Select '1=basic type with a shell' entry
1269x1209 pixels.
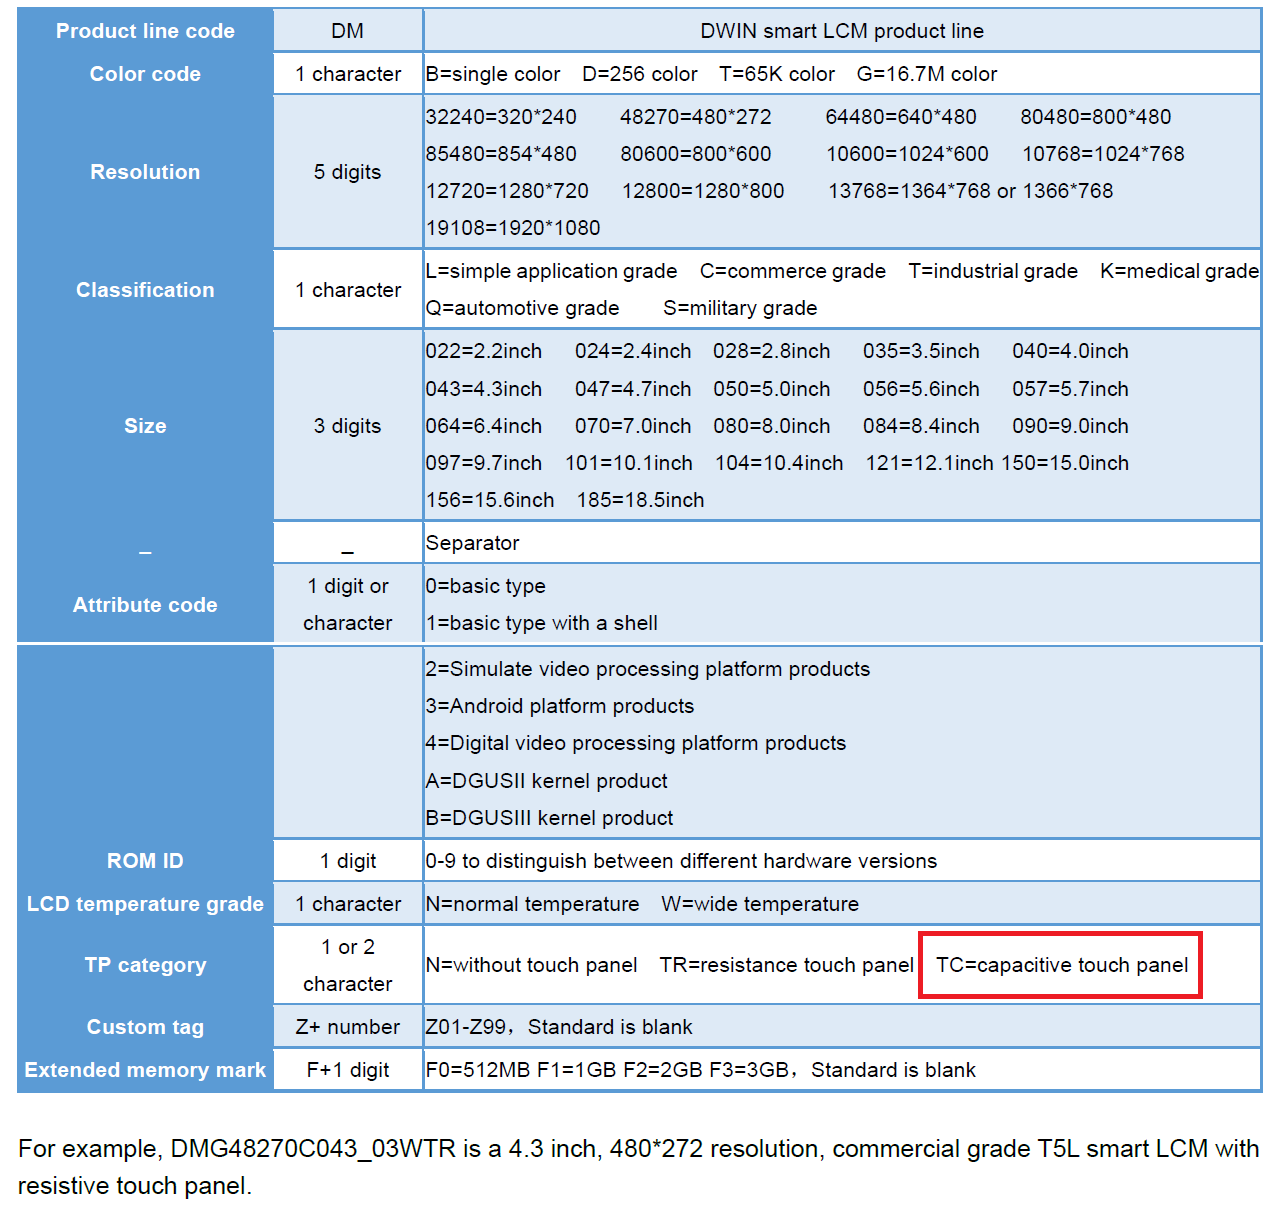[542, 623]
